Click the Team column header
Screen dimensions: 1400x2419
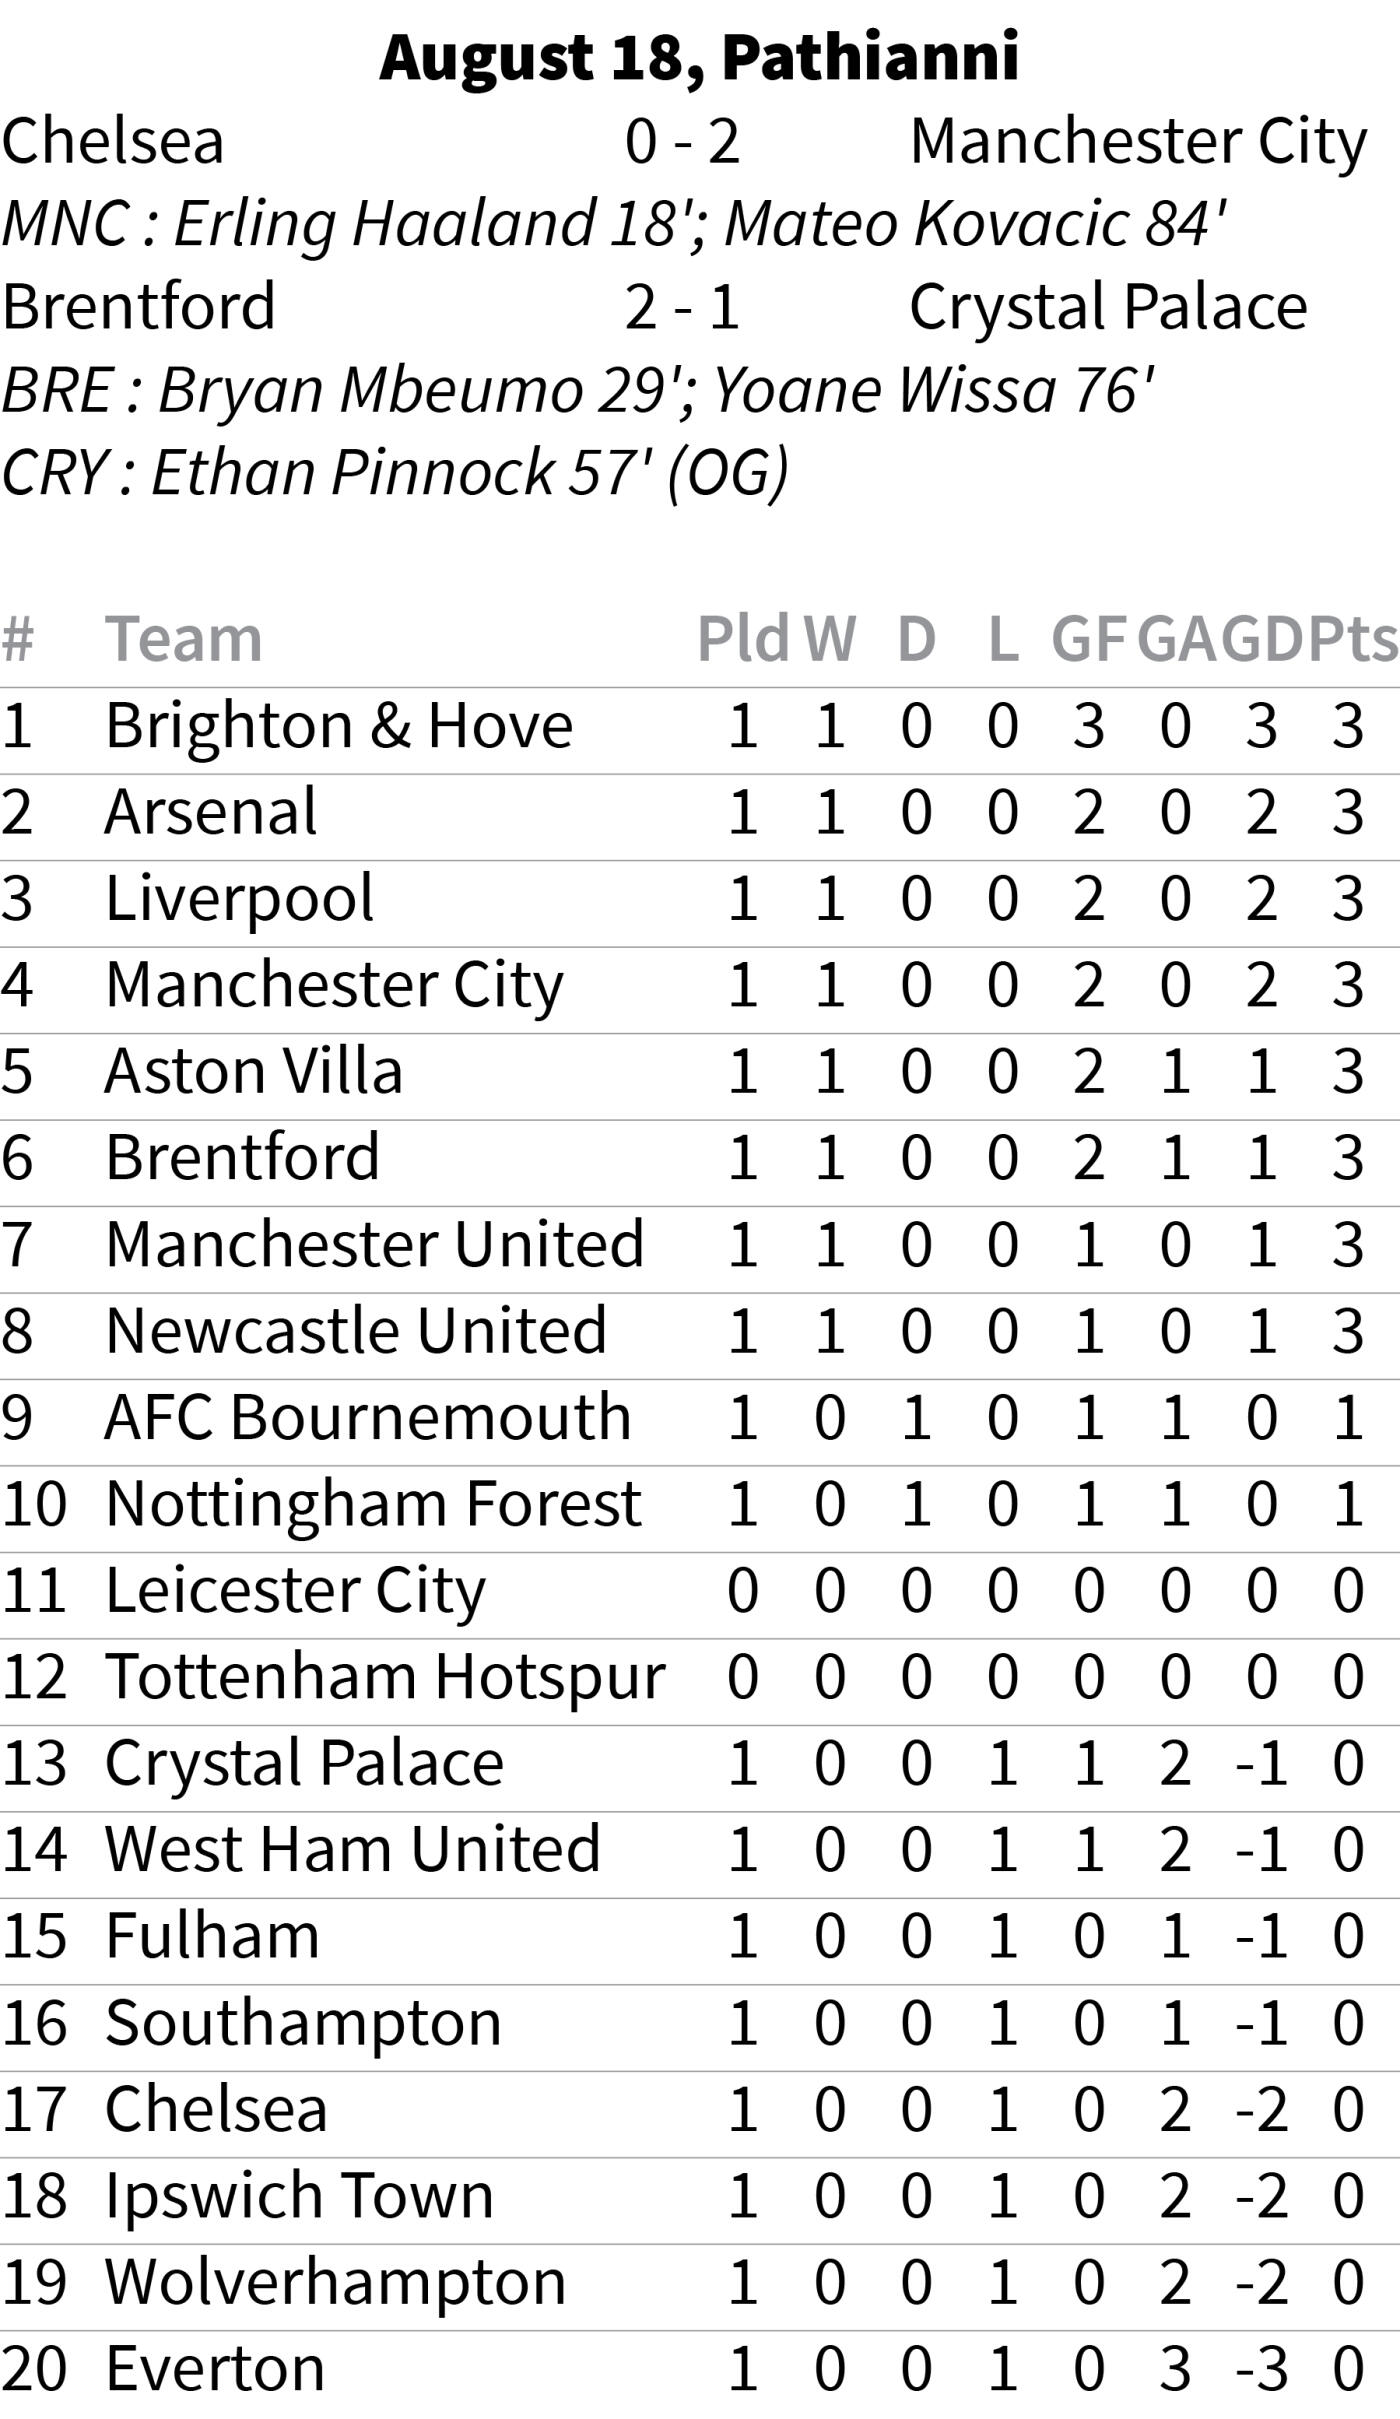coord(184,638)
